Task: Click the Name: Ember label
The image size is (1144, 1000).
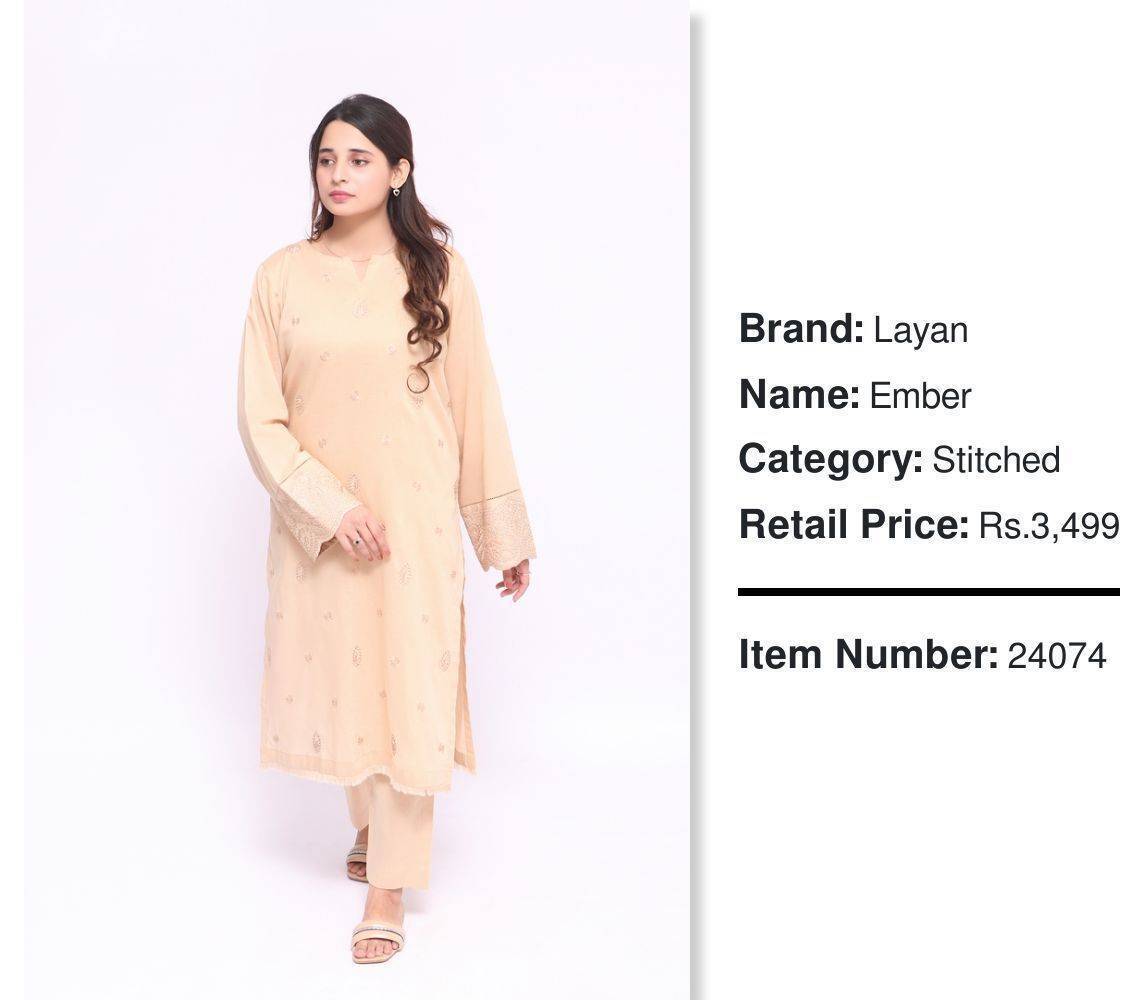Action: click(854, 395)
